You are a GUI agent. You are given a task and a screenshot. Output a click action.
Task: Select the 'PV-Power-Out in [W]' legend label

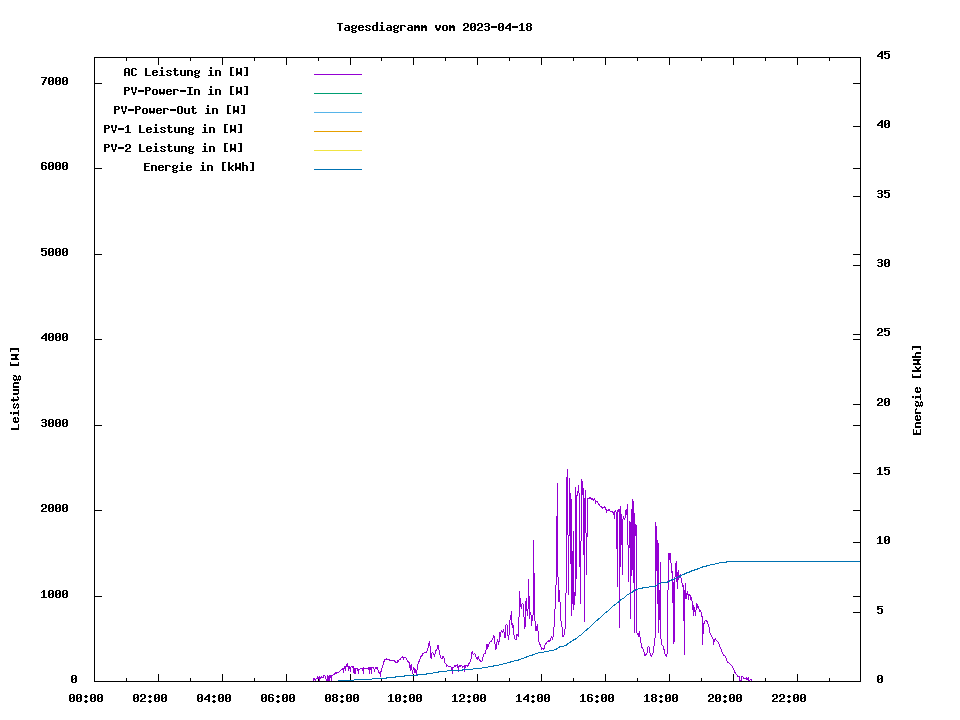pyautogui.click(x=180, y=110)
